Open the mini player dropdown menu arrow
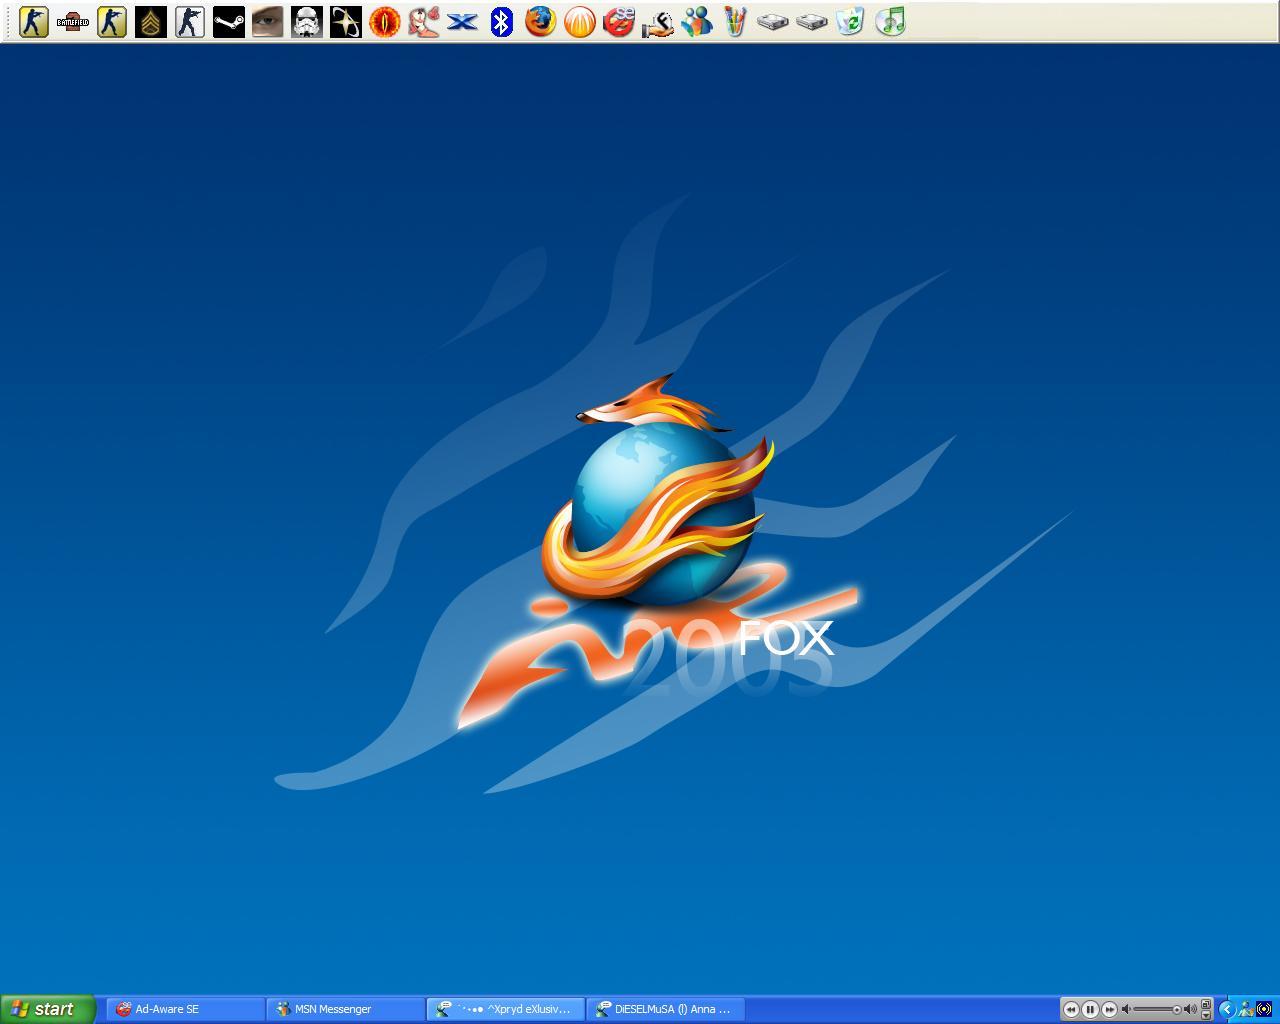This screenshot has height=1024, width=1280. tap(1206, 1016)
